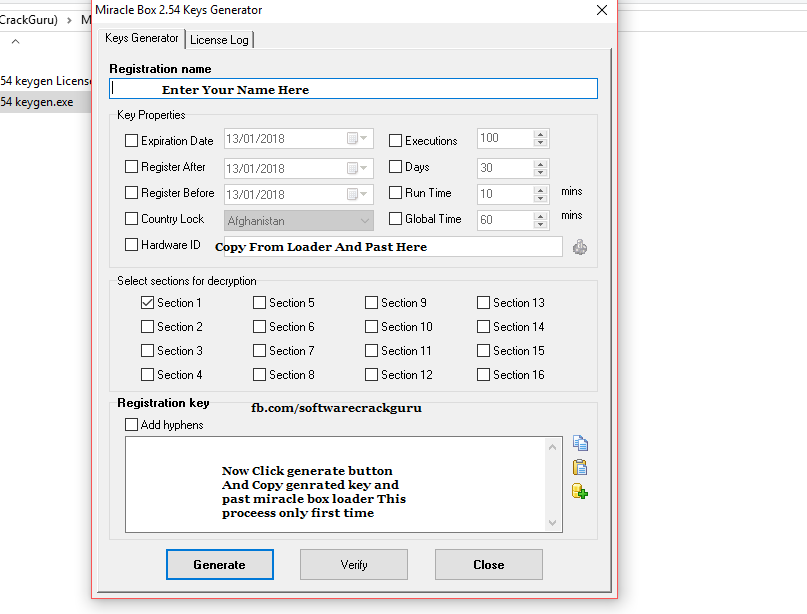Enable the Days checkbox
807x614 pixels.
395,167
